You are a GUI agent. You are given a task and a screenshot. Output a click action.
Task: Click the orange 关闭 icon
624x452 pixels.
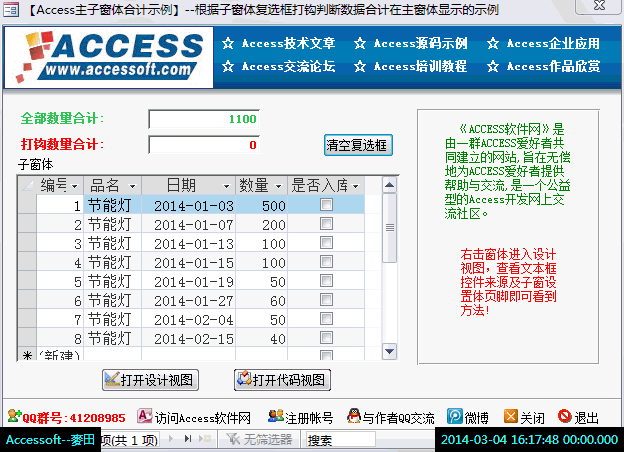click(x=511, y=417)
